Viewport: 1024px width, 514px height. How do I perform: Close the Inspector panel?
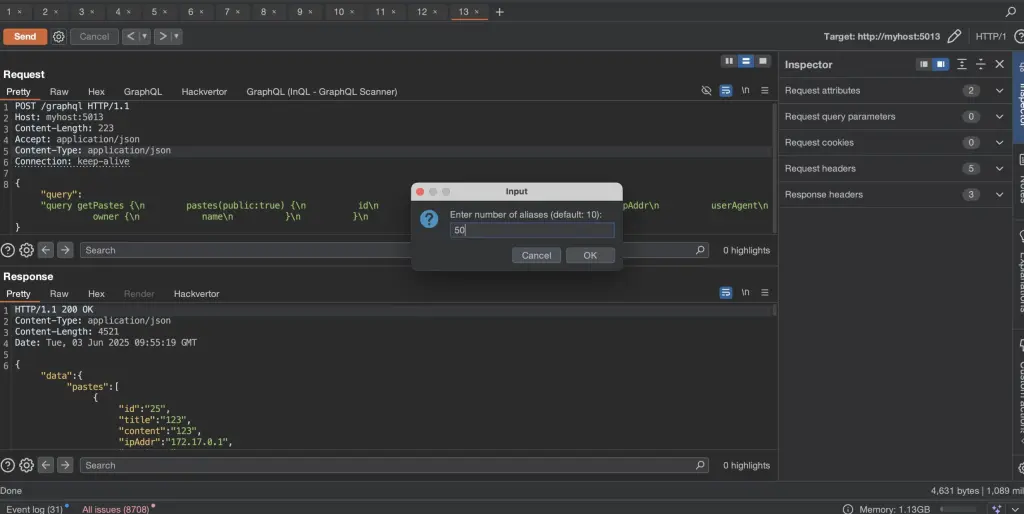(x=999, y=64)
